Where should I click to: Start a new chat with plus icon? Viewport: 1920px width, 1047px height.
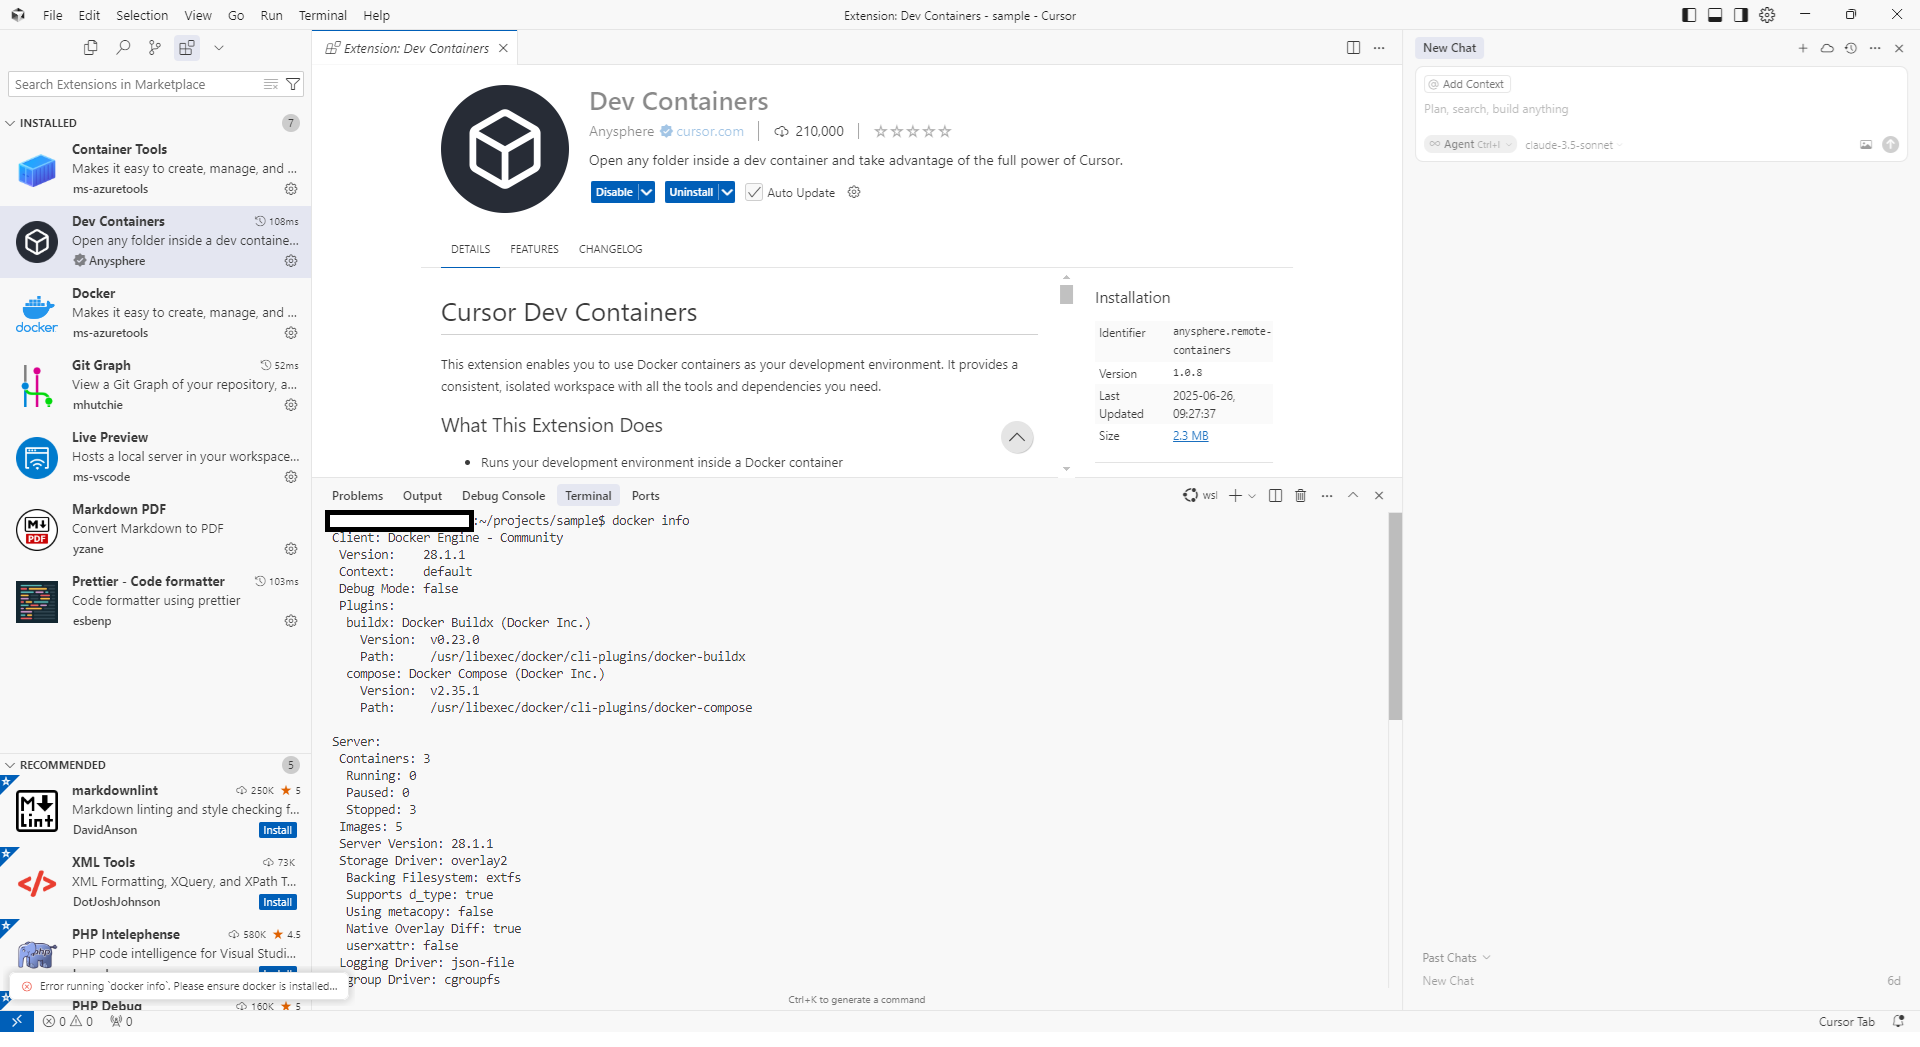click(1803, 48)
